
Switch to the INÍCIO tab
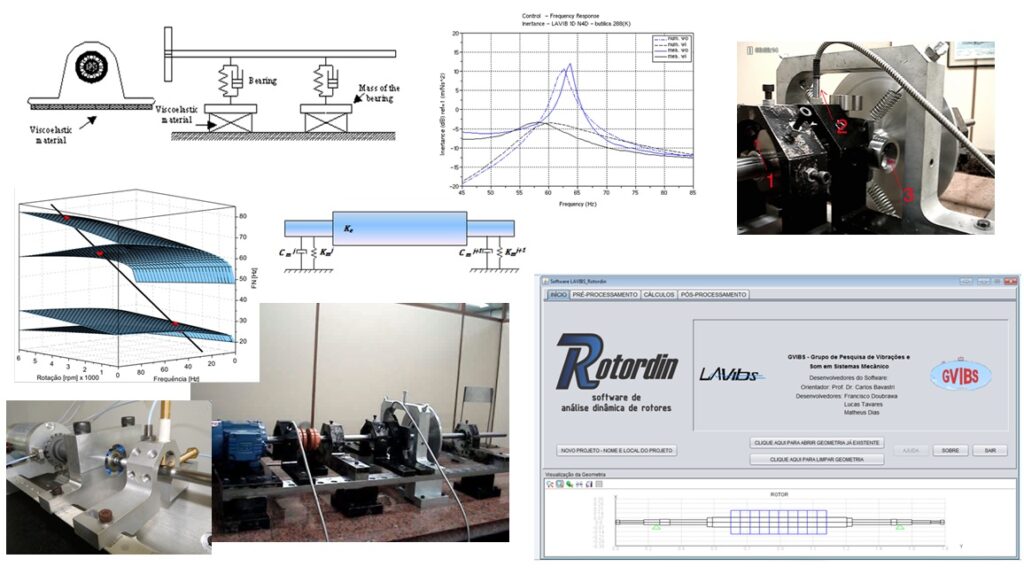coord(555,295)
